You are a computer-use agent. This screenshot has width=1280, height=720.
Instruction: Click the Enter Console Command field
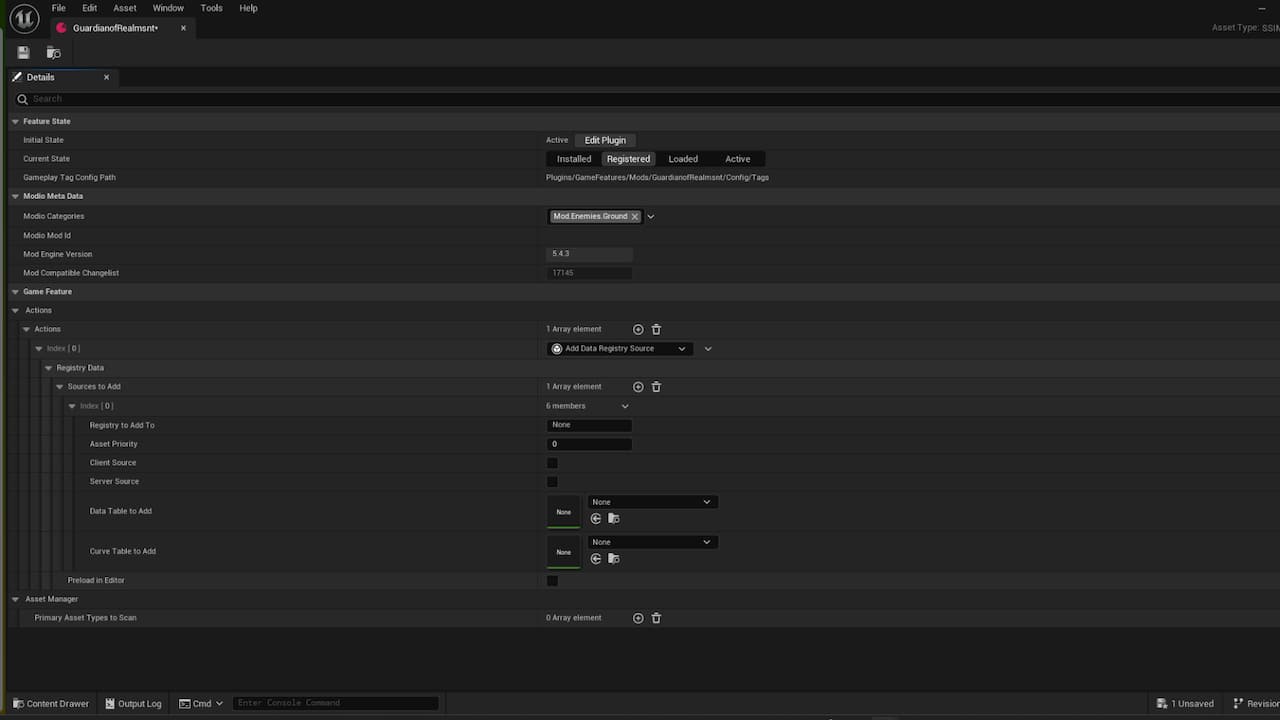[x=335, y=703]
